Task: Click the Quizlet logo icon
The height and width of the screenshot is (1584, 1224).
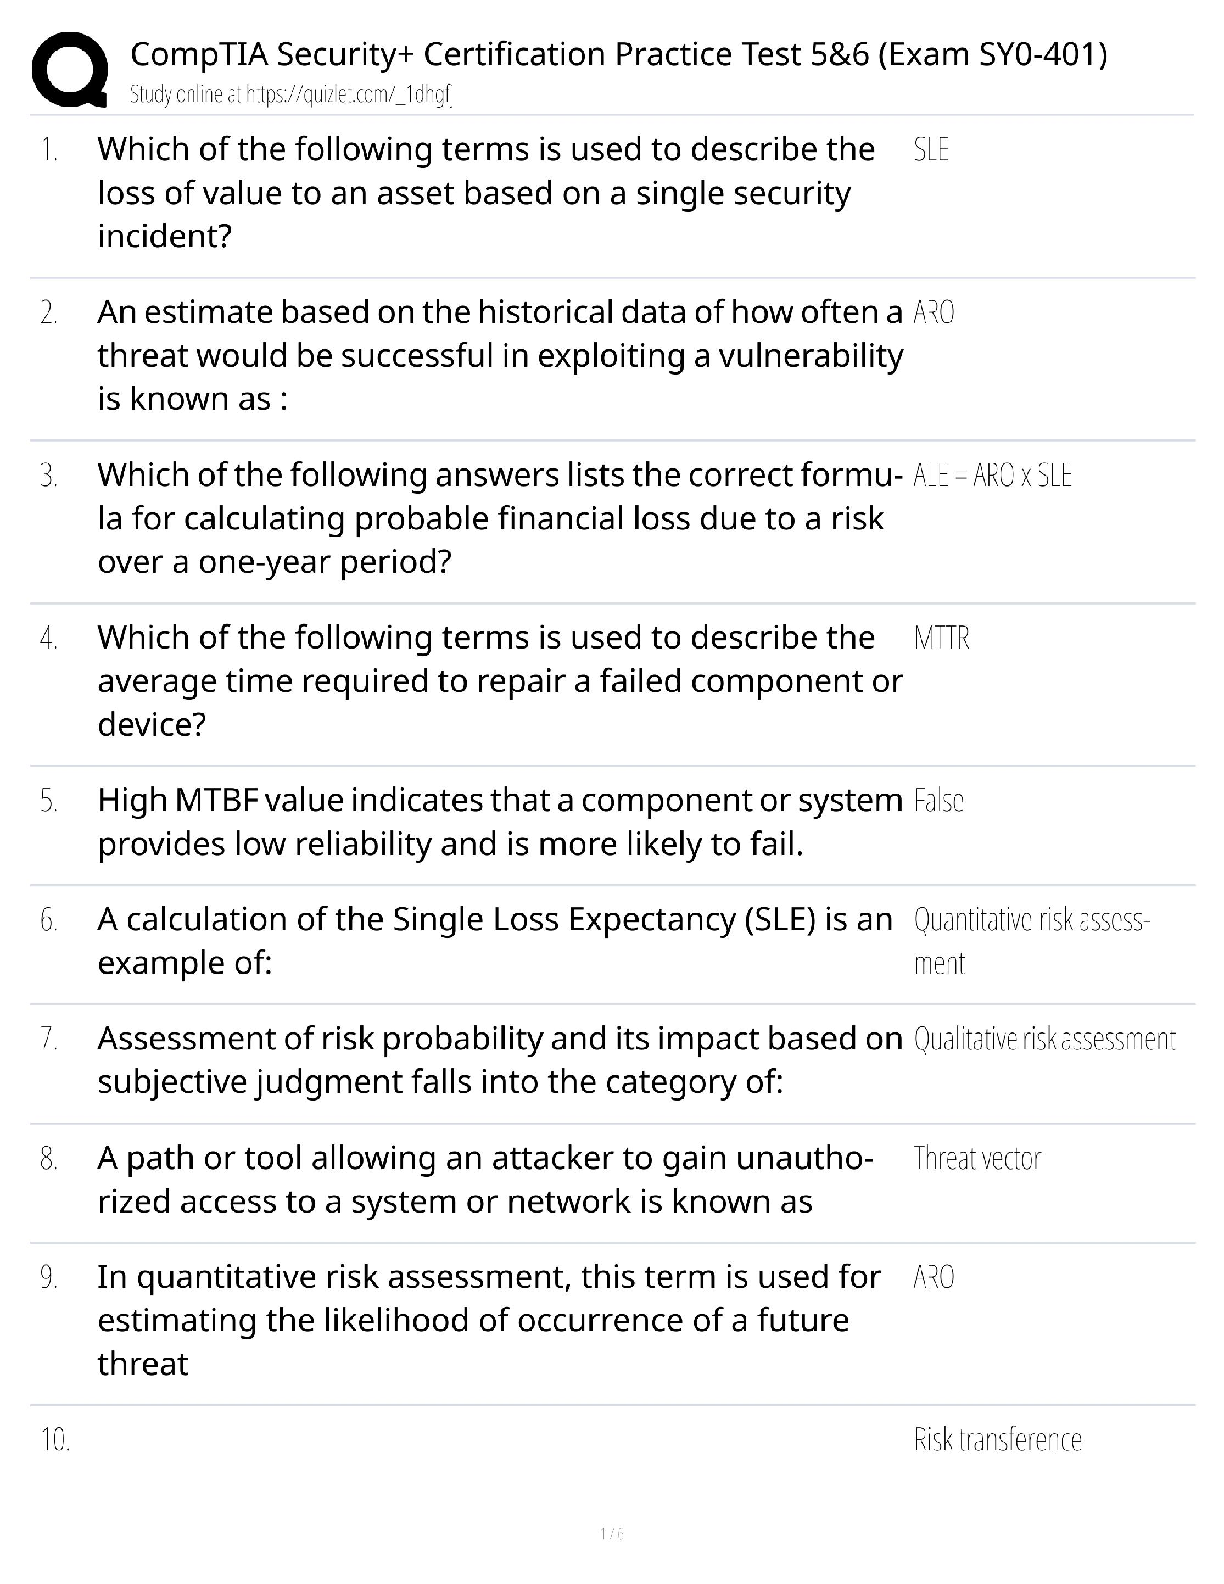Action: click(x=70, y=70)
